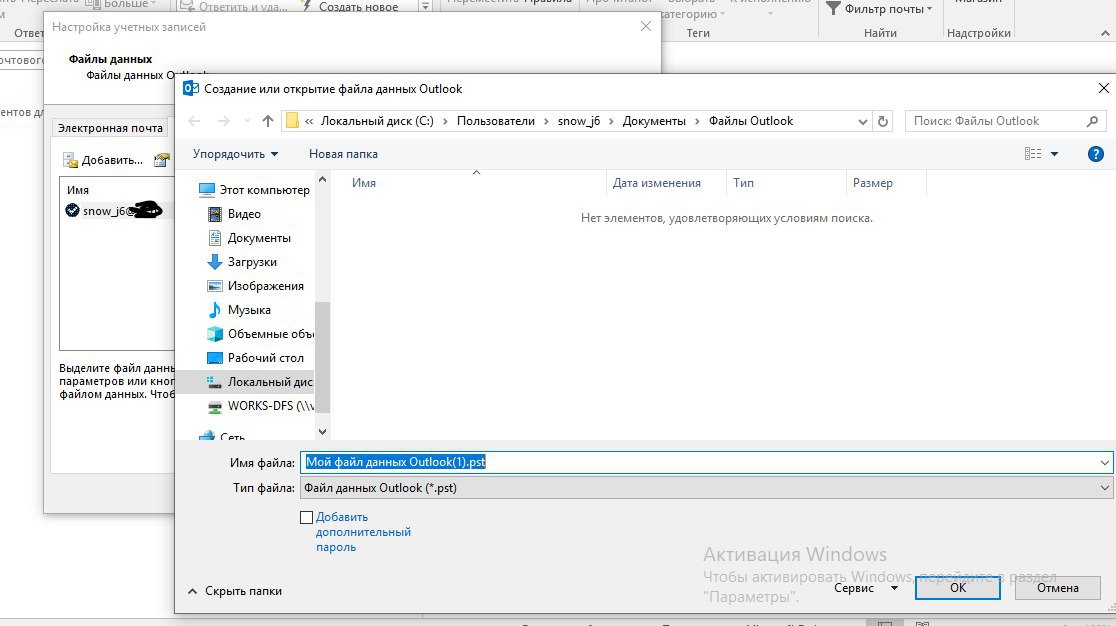
Task: Click the Создать новое quick step
Action: (352, 7)
